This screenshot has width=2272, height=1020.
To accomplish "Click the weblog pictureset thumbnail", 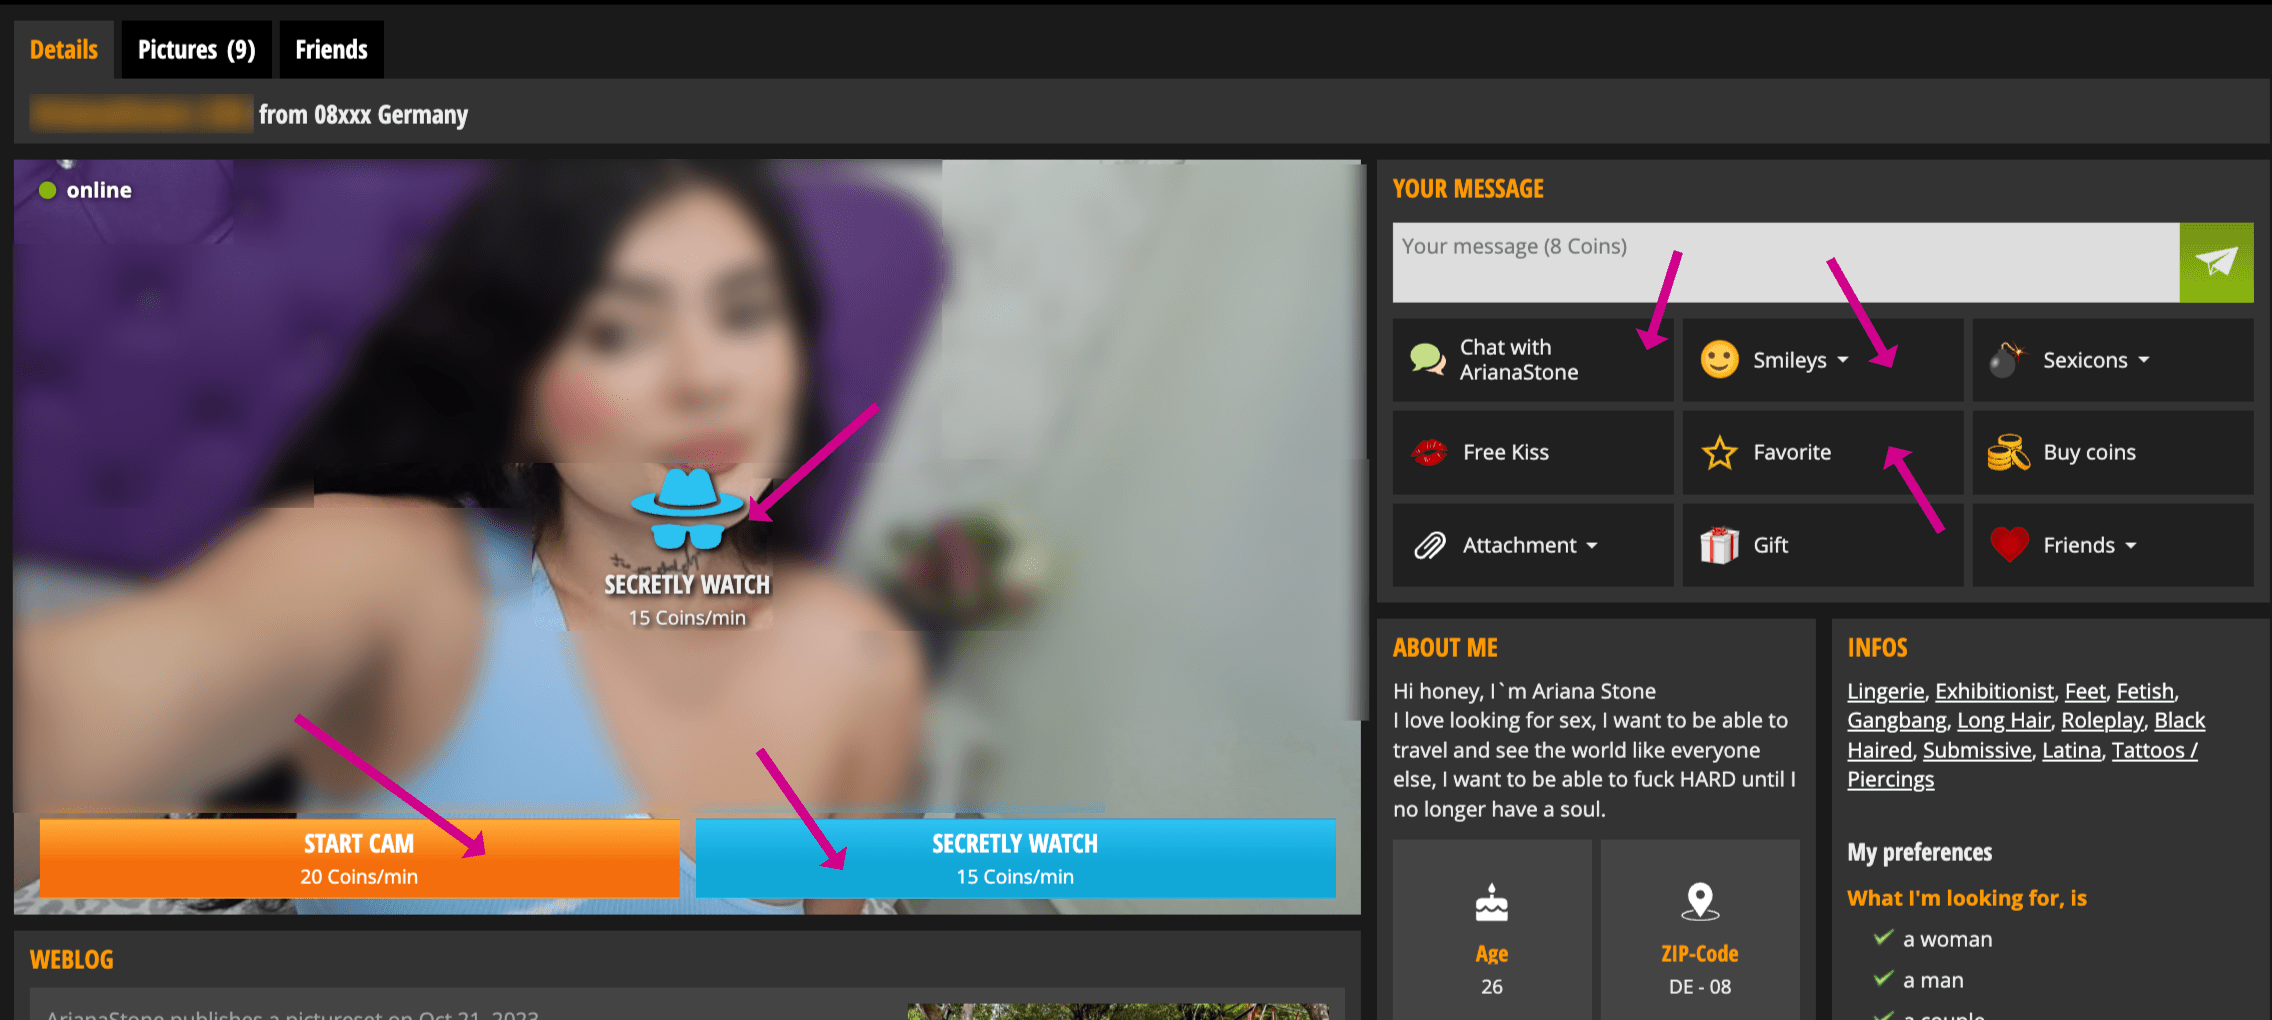I will click(1118, 1011).
